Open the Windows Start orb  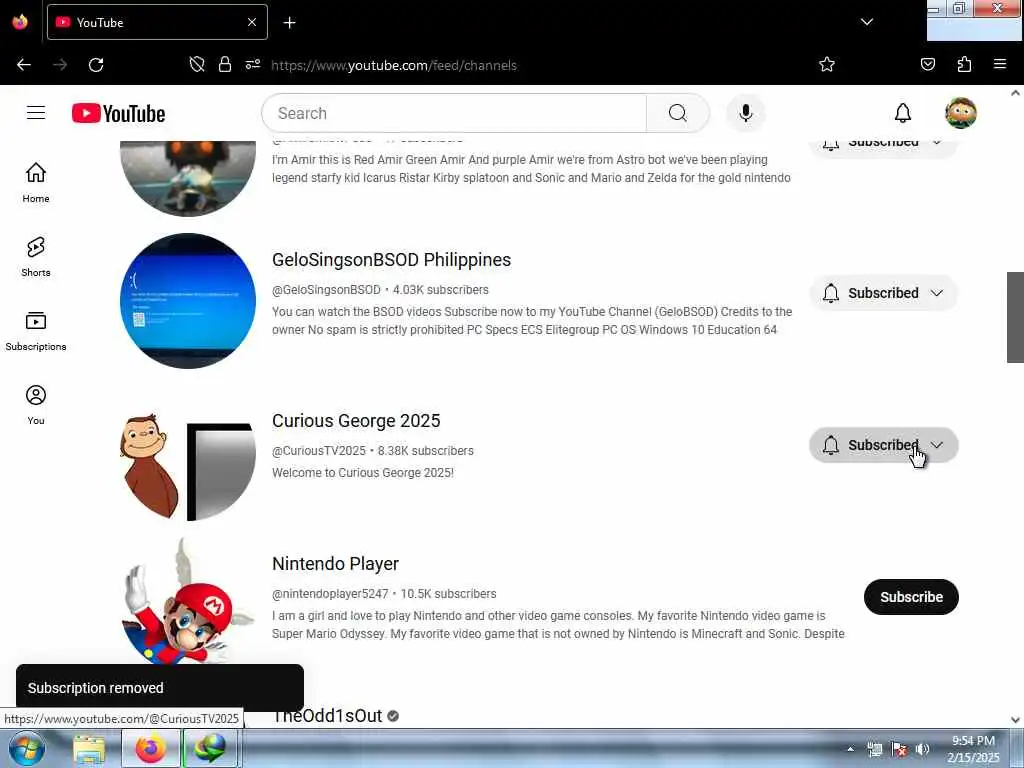tap(26, 748)
